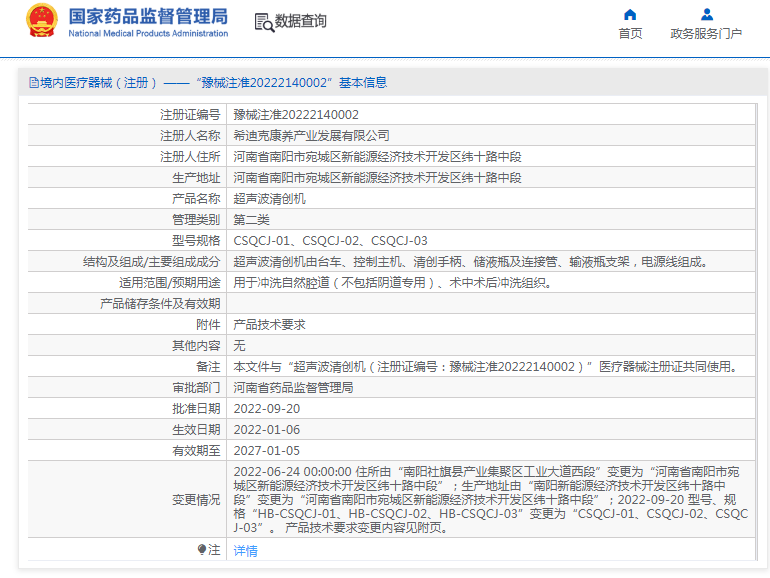
Task: Click the 产品储存条件及有效期 row label
Action: click(x=160, y=304)
